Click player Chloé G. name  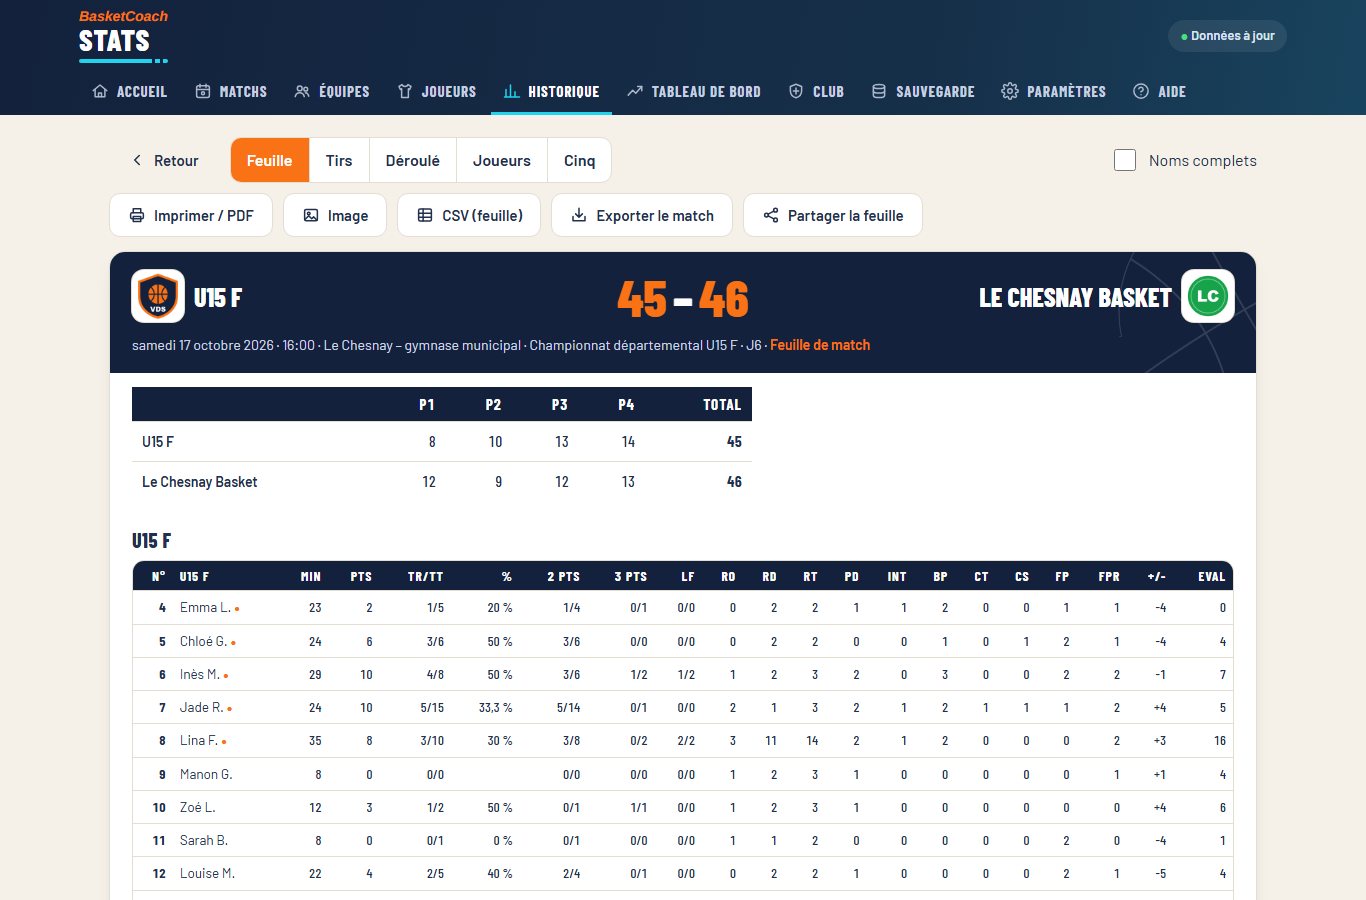point(203,641)
